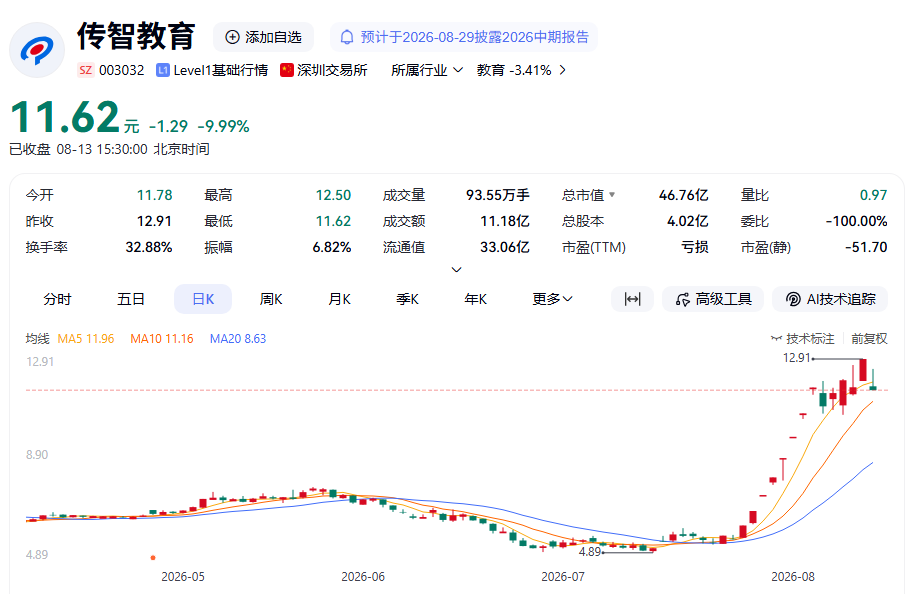Click 振幅 value 6.82%
The width and height of the screenshot is (912, 594).
pos(332,247)
